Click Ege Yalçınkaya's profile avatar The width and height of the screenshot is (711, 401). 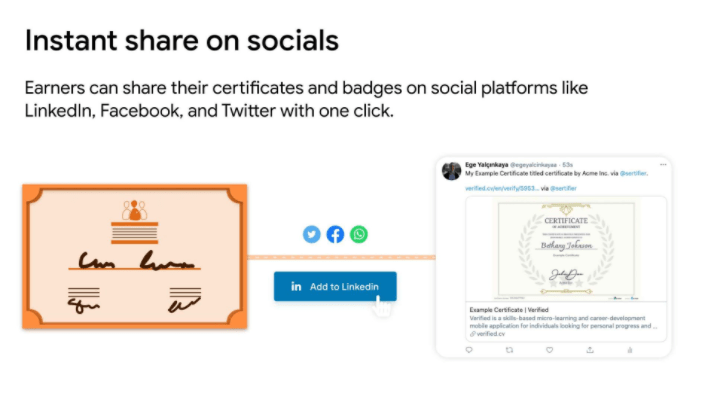[x=452, y=170]
